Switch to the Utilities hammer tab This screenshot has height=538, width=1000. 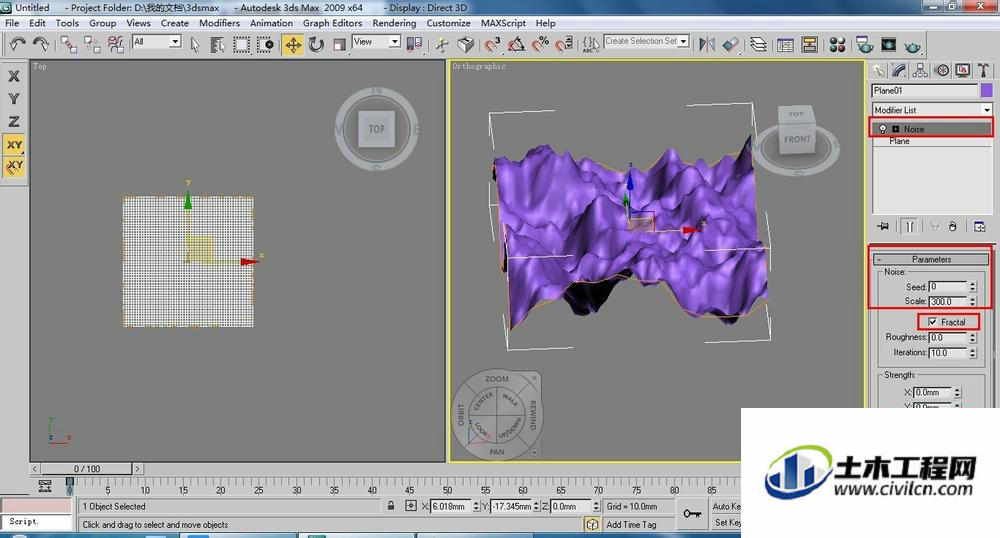pyautogui.click(x=983, y=69)
